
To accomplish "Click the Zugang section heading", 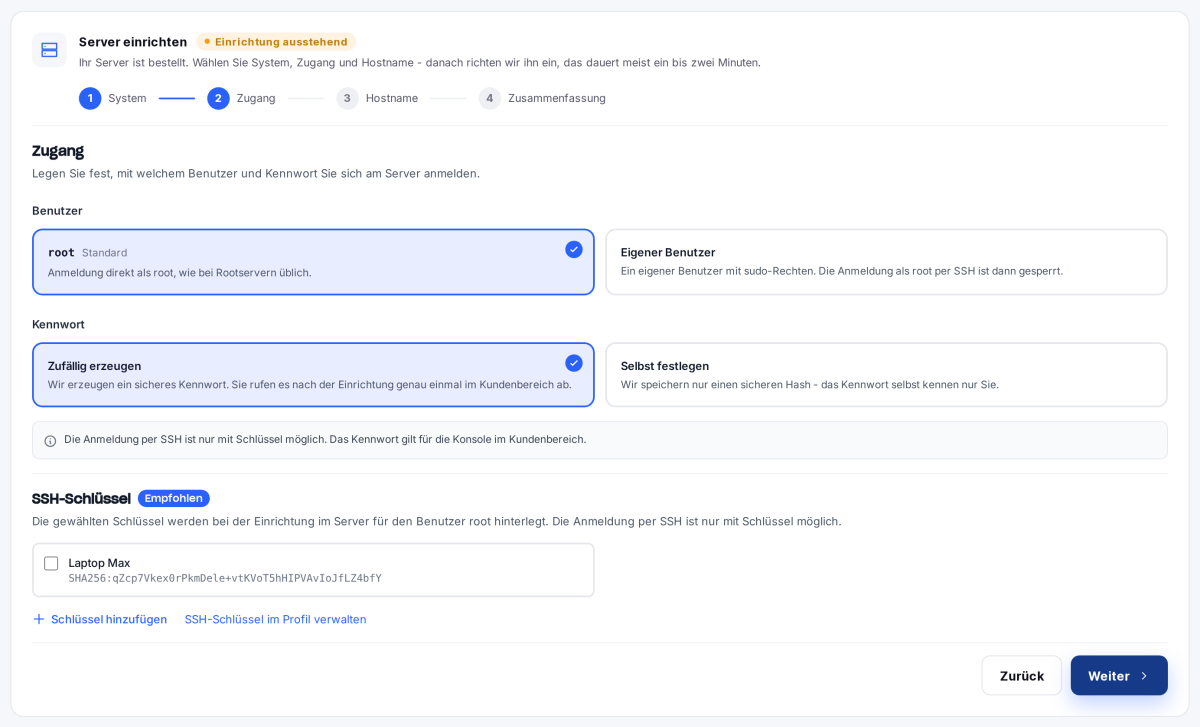I will pyautogui.click(x=58, y=151).
